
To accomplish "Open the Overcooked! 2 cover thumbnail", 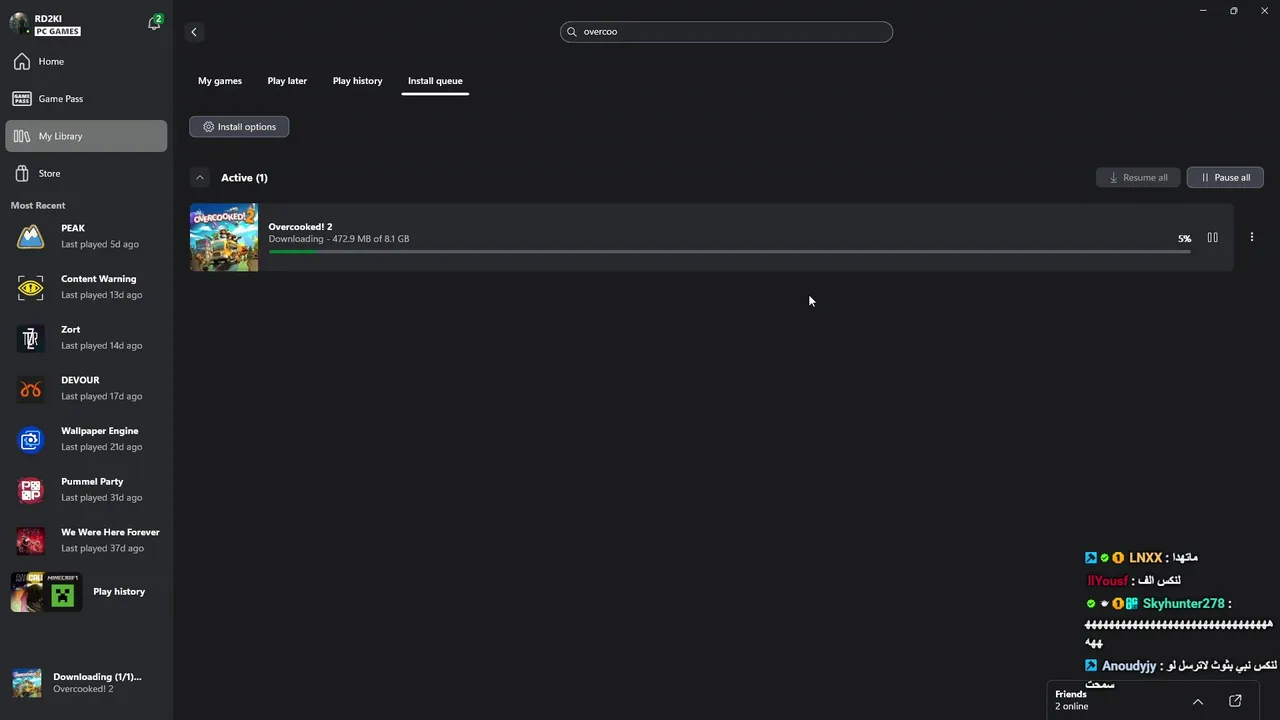I will (x=224, y=238).
